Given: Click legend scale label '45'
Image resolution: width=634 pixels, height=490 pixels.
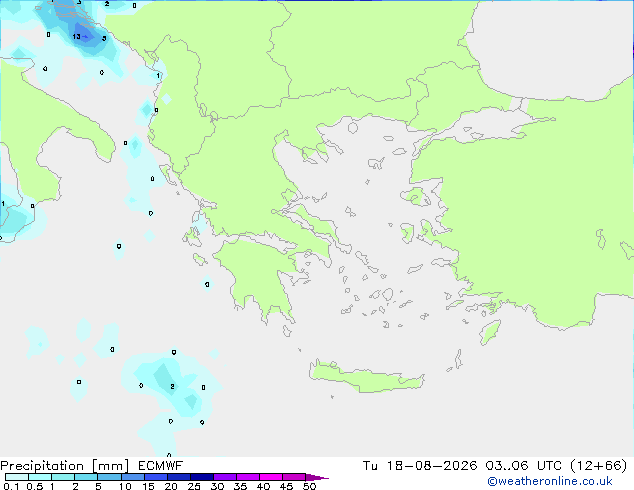Looking at the screenshot, I should point(286,486).
